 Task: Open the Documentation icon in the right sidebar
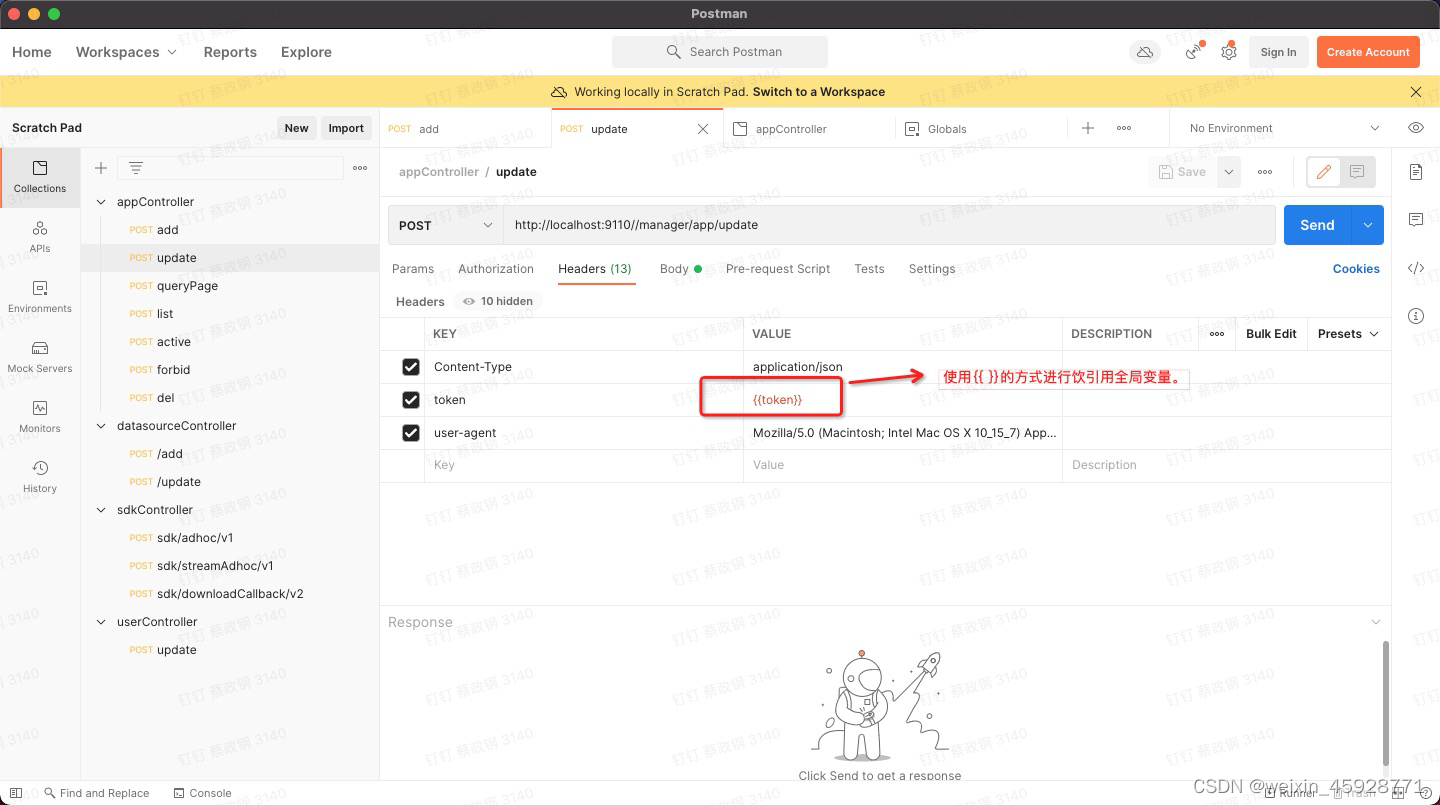[x=1415, y=172]
